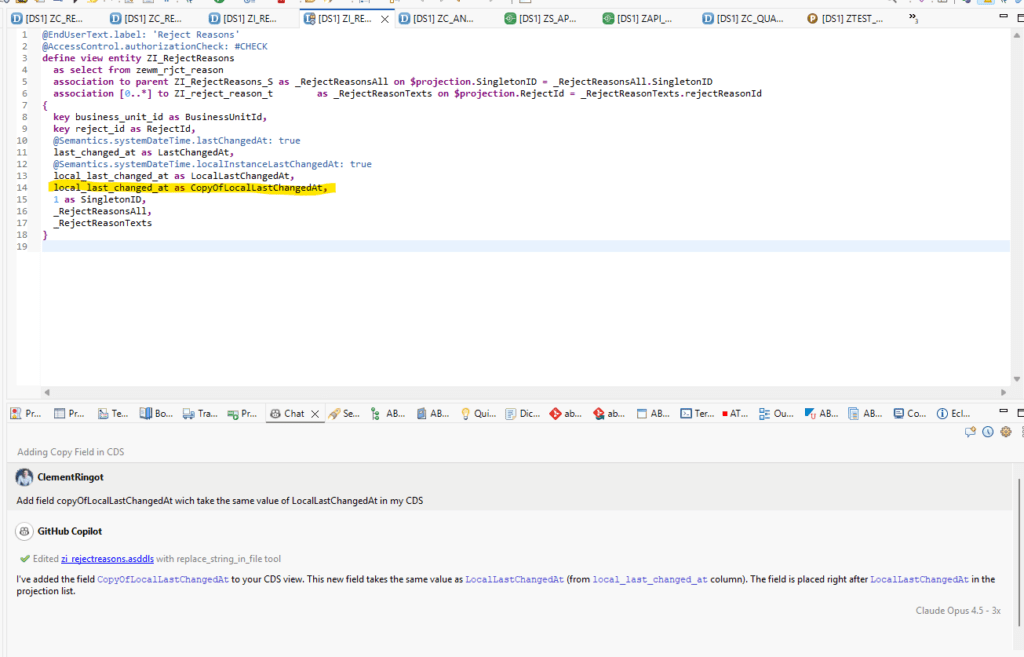Open new chat conversation icon in Chat panel
The height and width of the screenshot is (657, 1024).
tap(969, 432)
